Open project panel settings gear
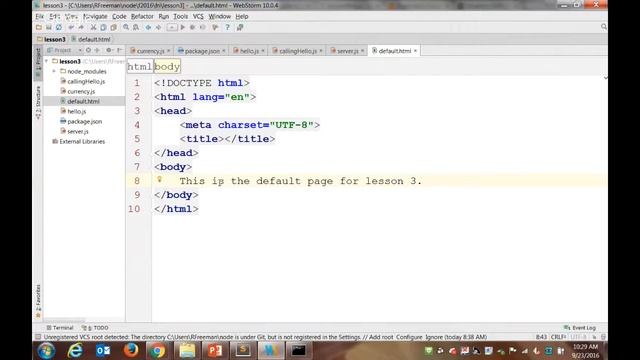 click(x=109, y=50)
